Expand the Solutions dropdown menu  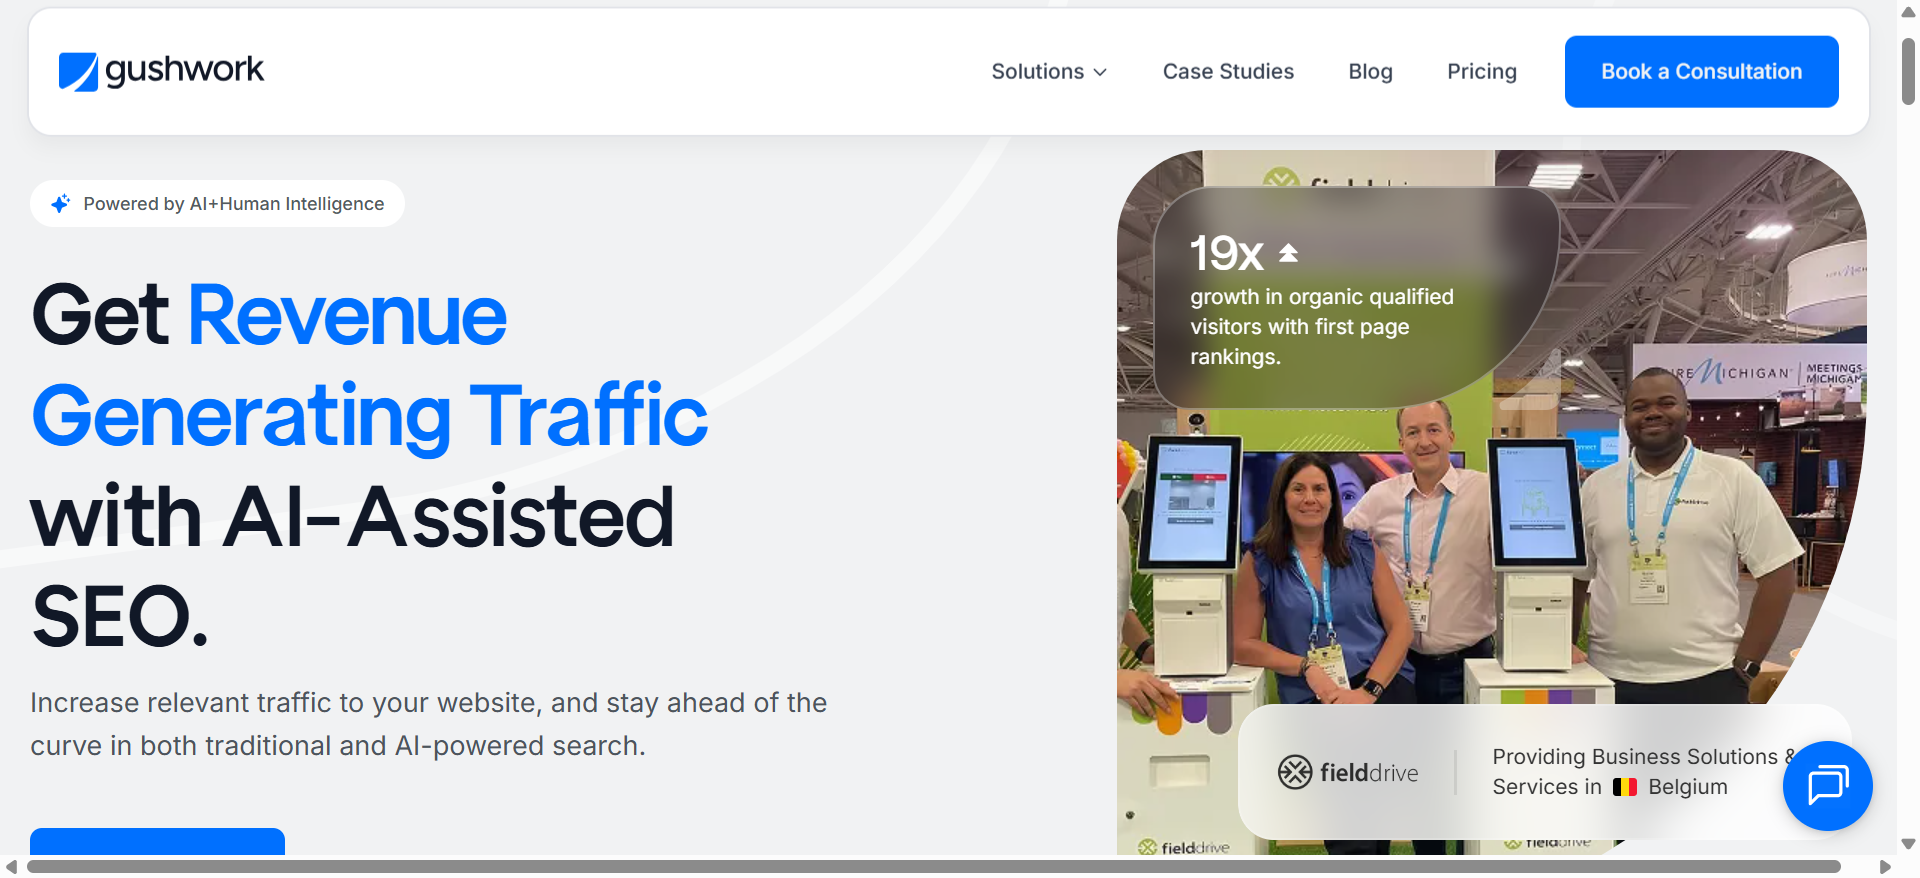(x=1037, y=72)
